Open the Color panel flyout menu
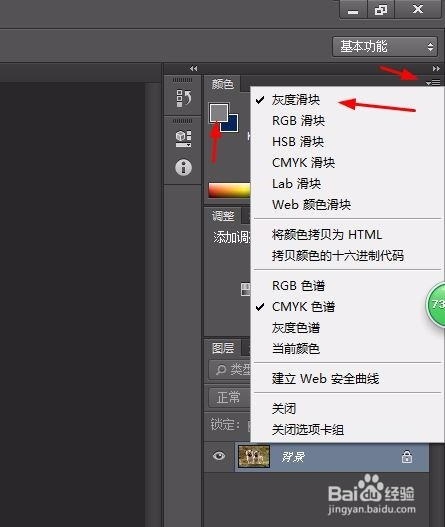The height and width of the screenshot is (527, 445). click(x=433, y=82)
